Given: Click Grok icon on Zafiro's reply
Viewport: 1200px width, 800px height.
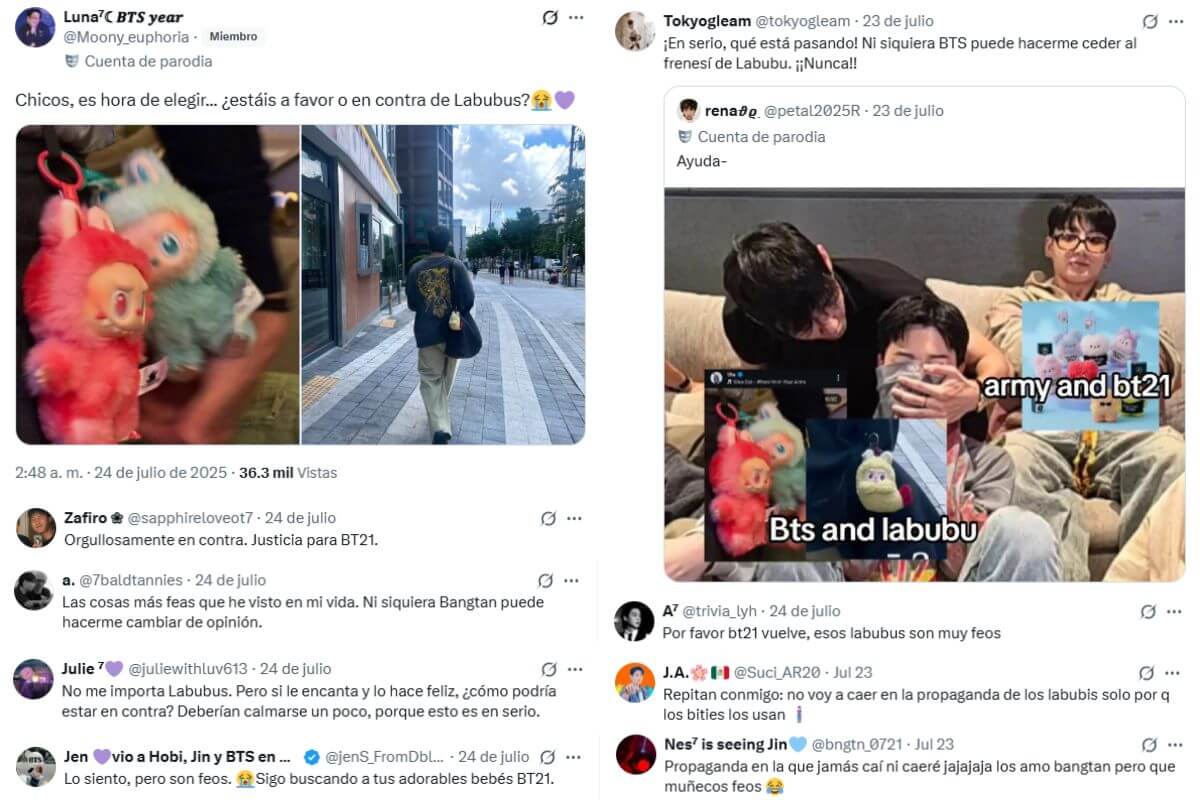Looking at the screenshot, I should coord(548,518).
